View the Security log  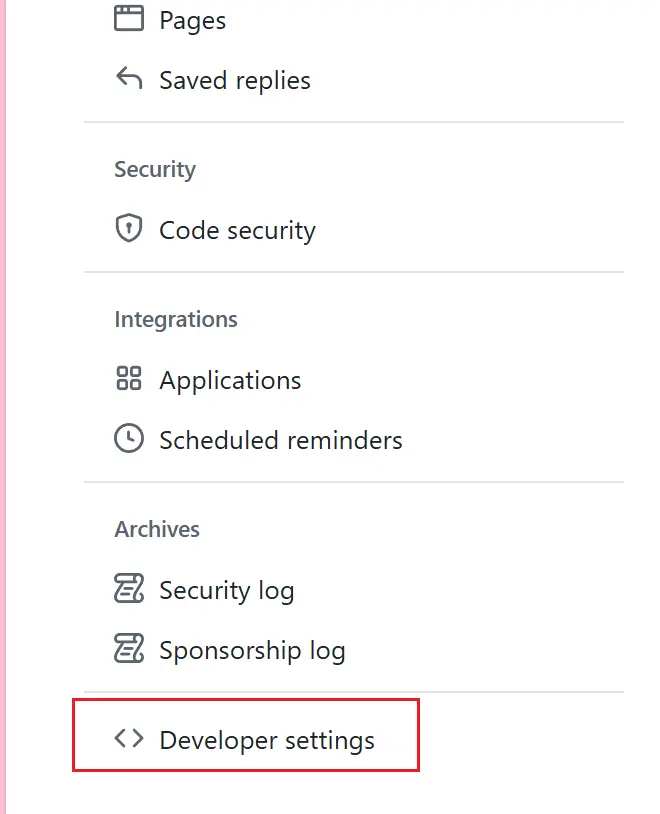point(226,590)
